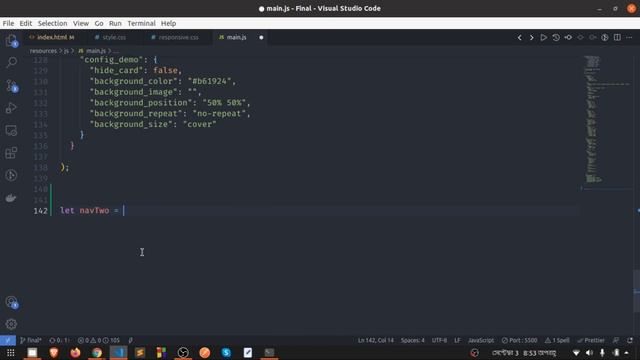Click the open changes commit-node icon
Screen dimensions: 640x360
(x=568, y=38)
